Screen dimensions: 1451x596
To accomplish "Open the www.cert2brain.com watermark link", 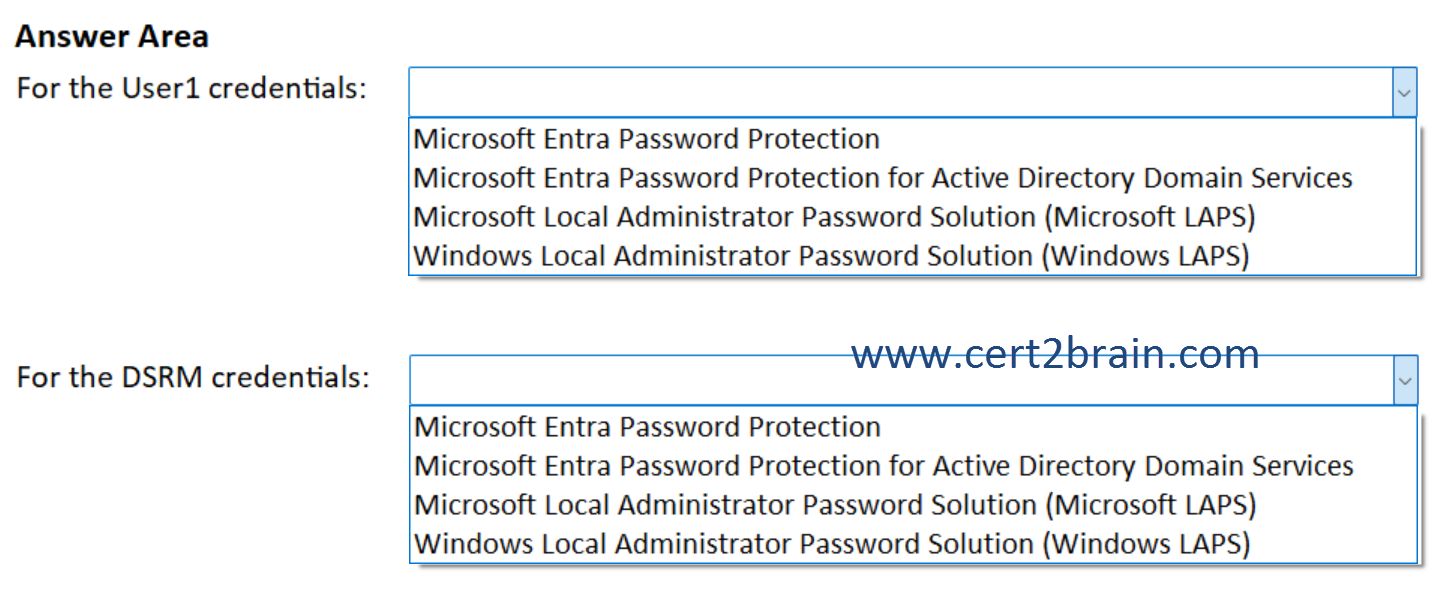I will (1055, 354).
